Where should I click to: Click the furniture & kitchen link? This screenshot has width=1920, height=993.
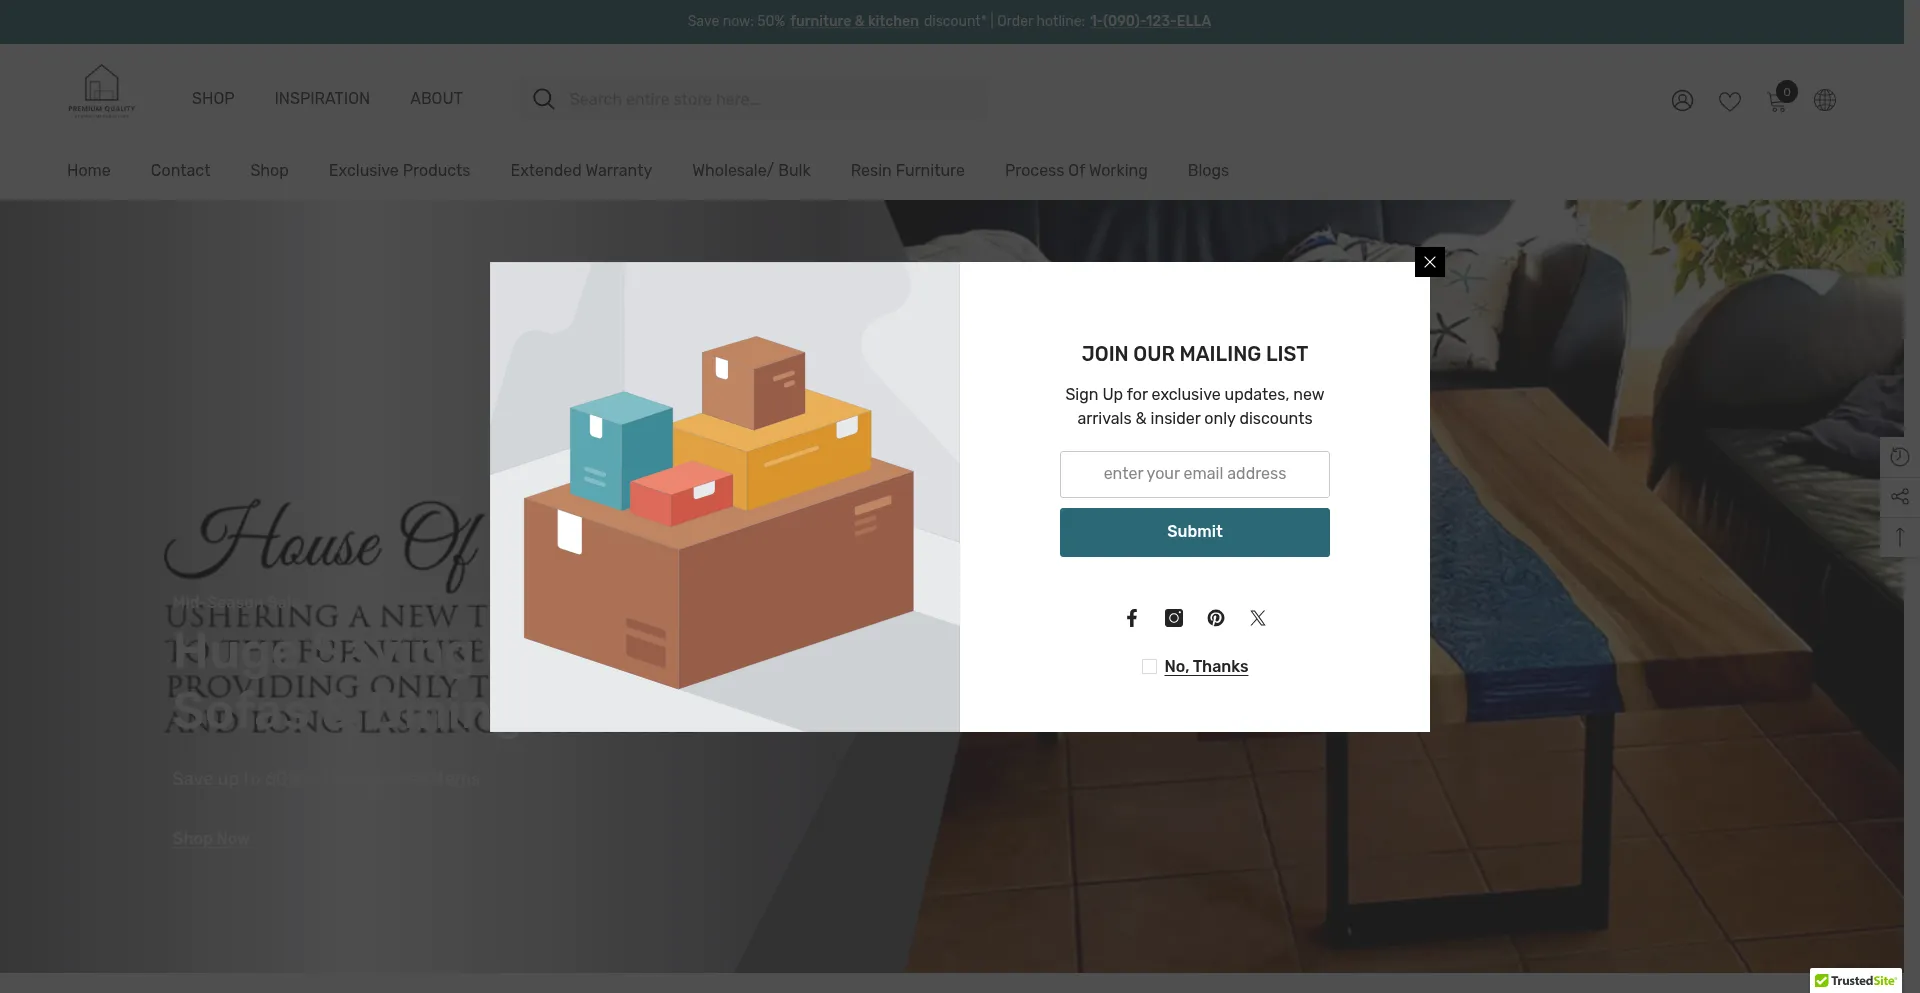pos(854,21)
